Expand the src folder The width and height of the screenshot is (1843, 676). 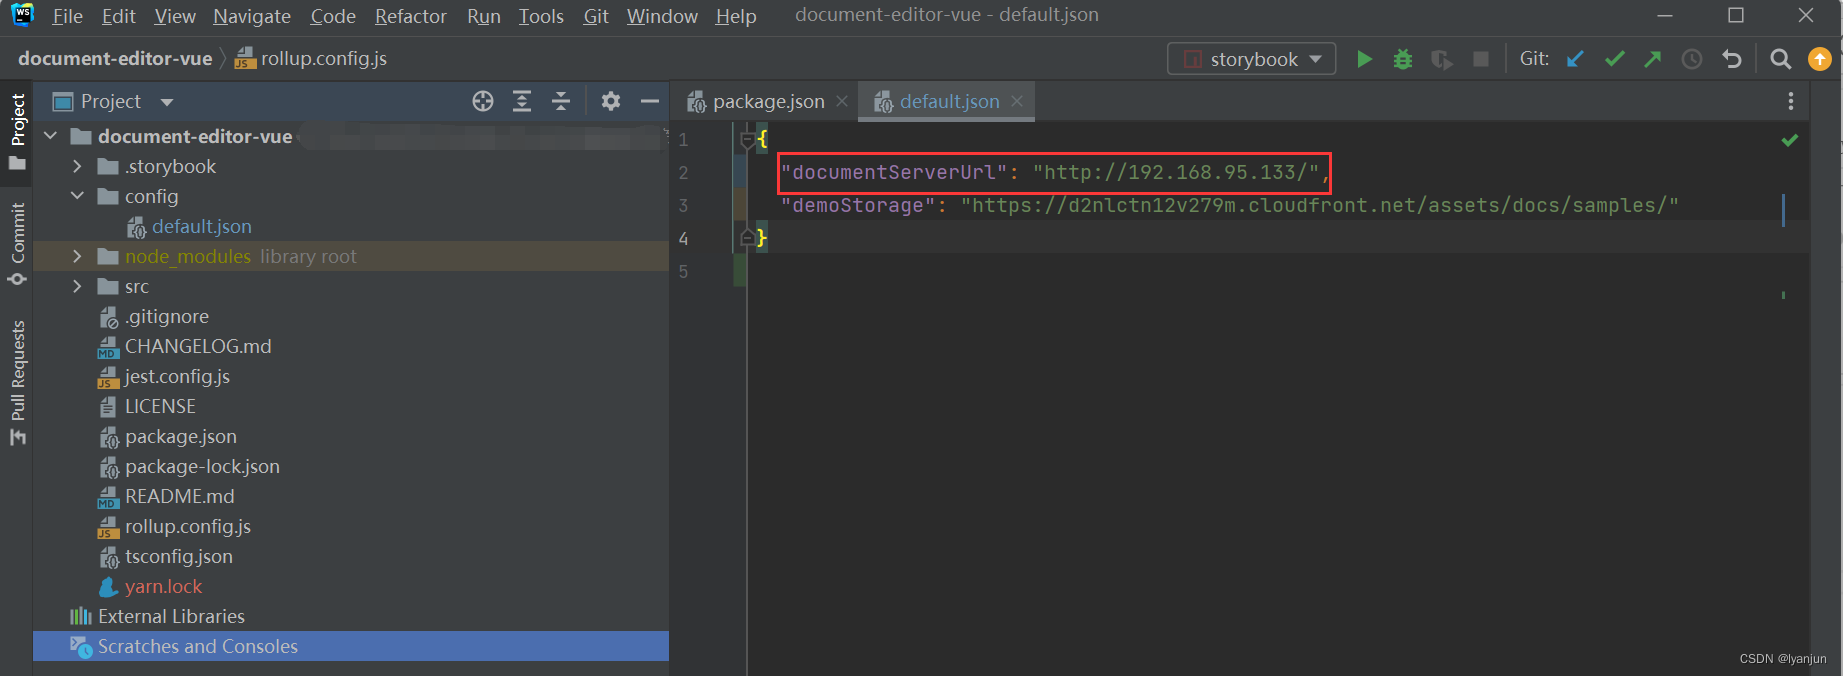[77, 286]
